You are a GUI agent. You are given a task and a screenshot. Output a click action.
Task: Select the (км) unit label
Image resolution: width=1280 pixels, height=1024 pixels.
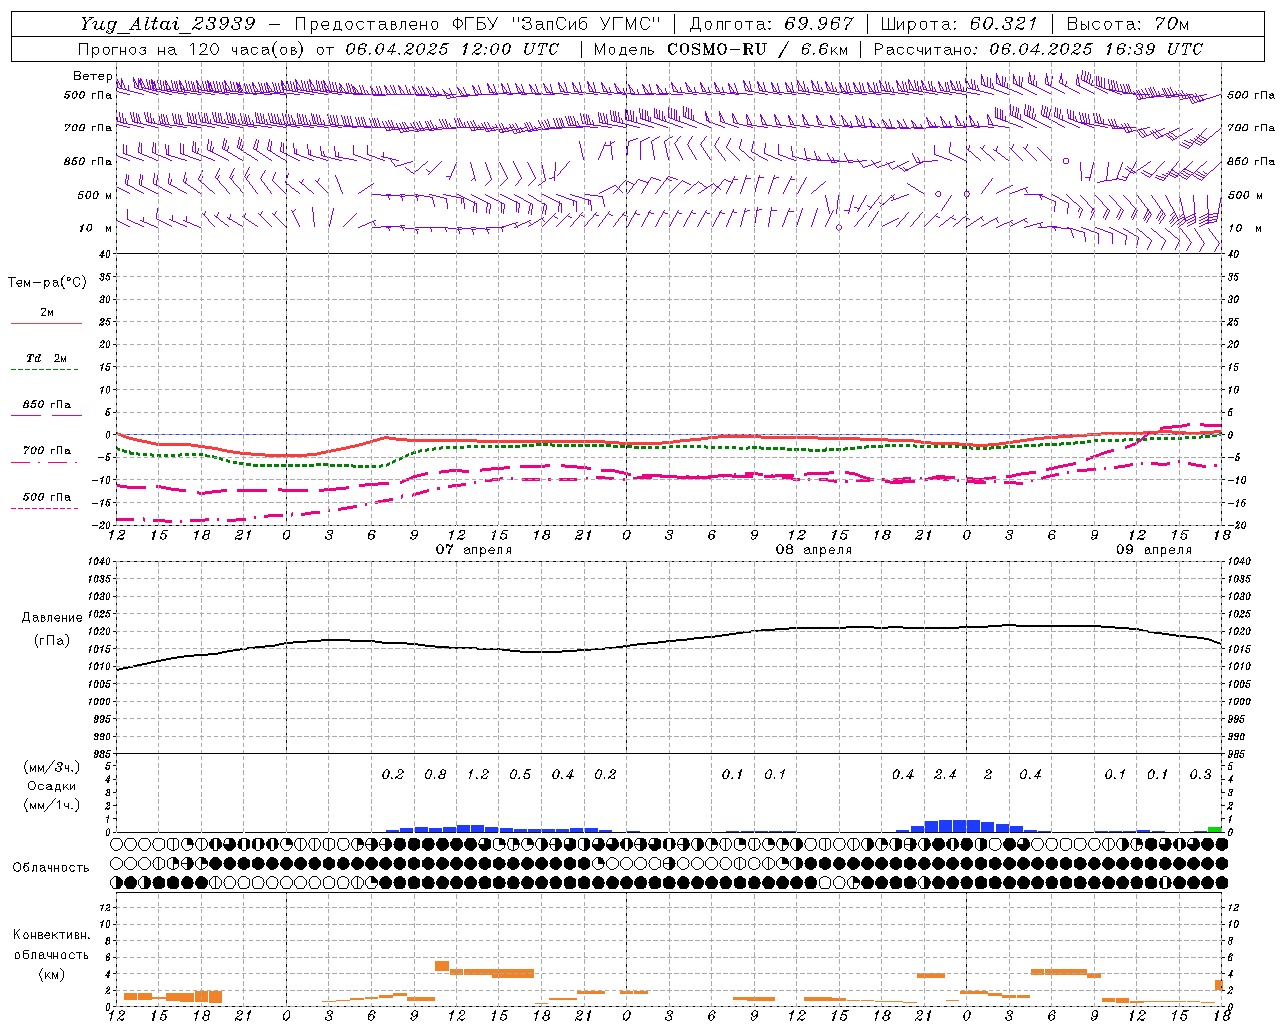[52, 974]
